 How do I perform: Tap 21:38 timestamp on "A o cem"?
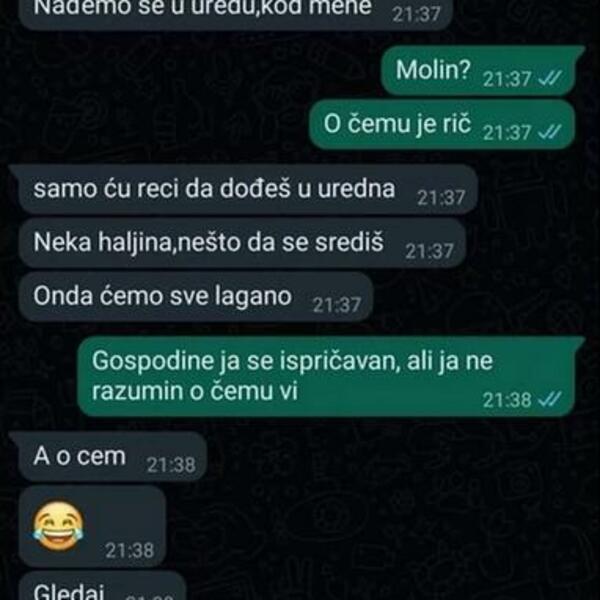tap(171, 465)
